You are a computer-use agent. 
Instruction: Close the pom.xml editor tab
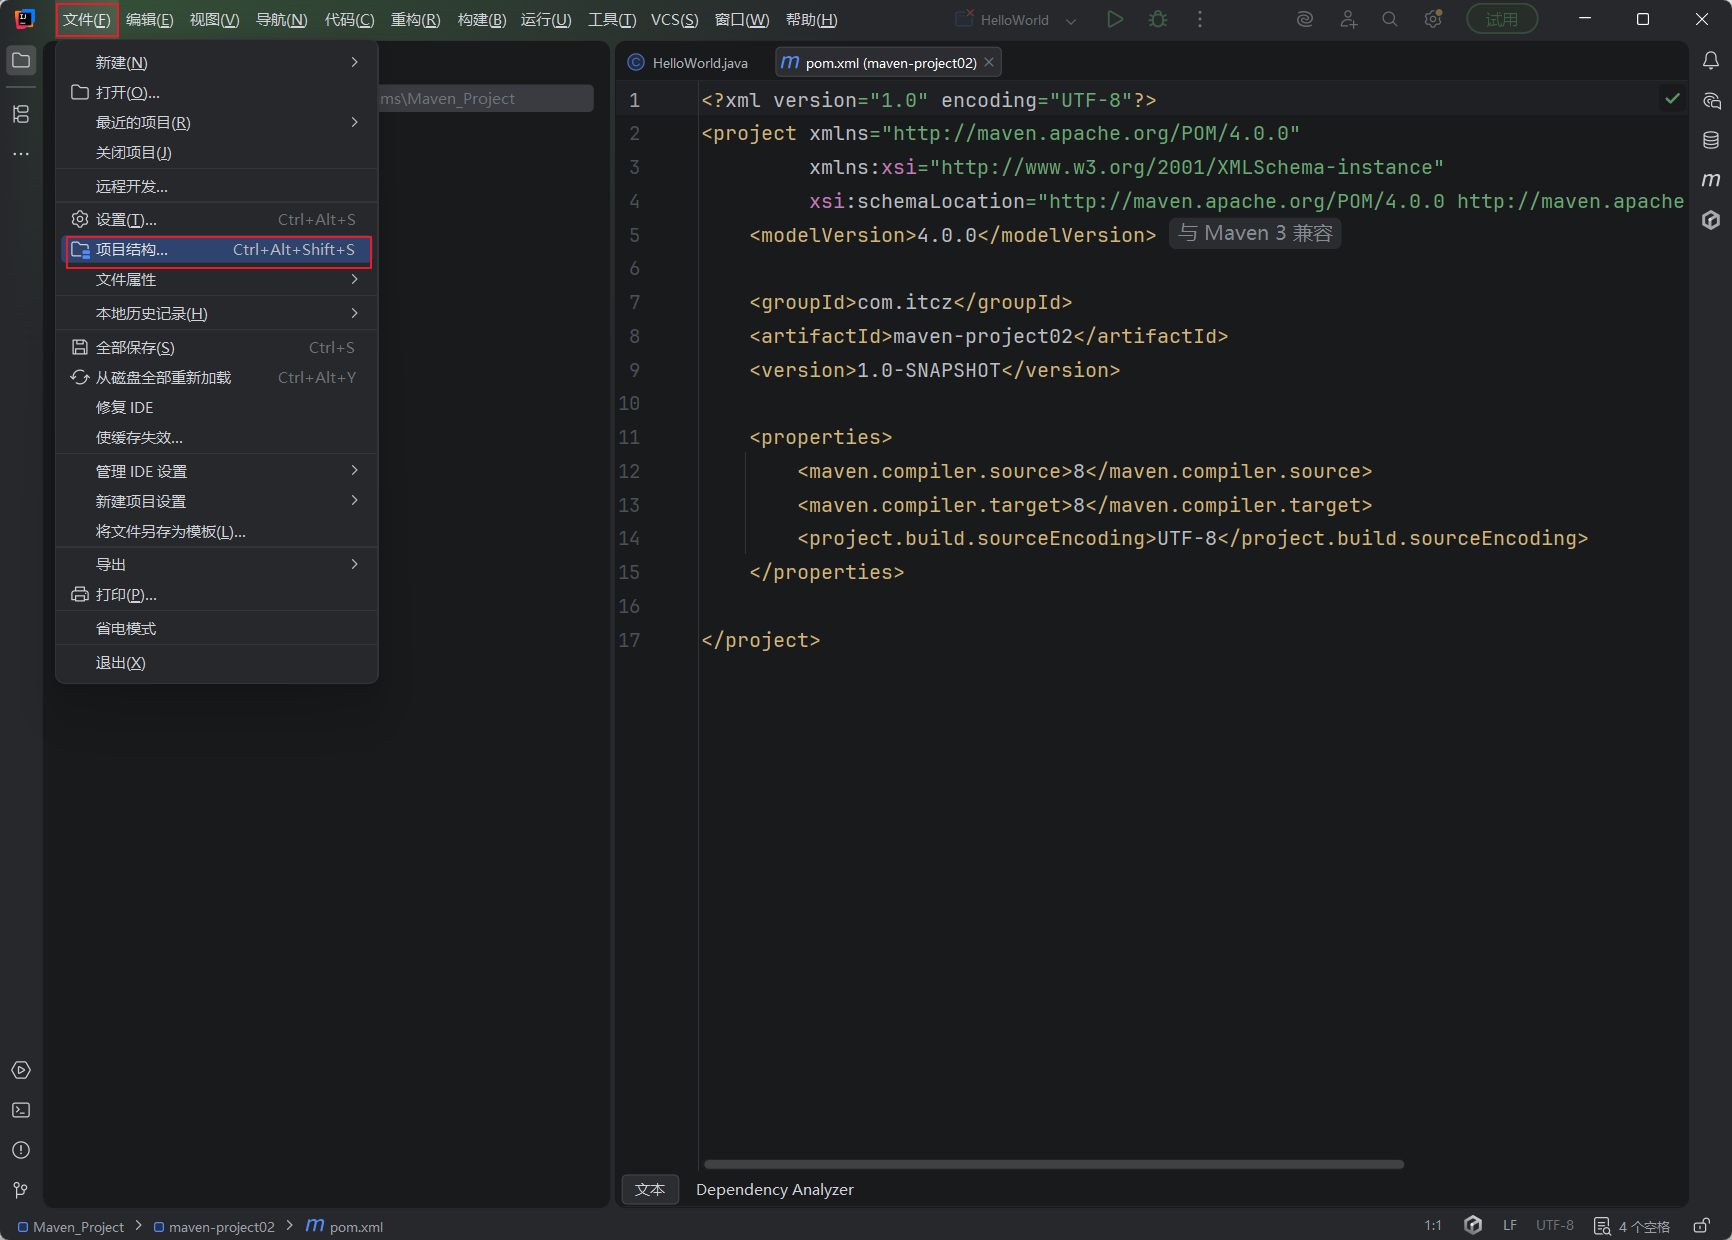coord(989,62)
